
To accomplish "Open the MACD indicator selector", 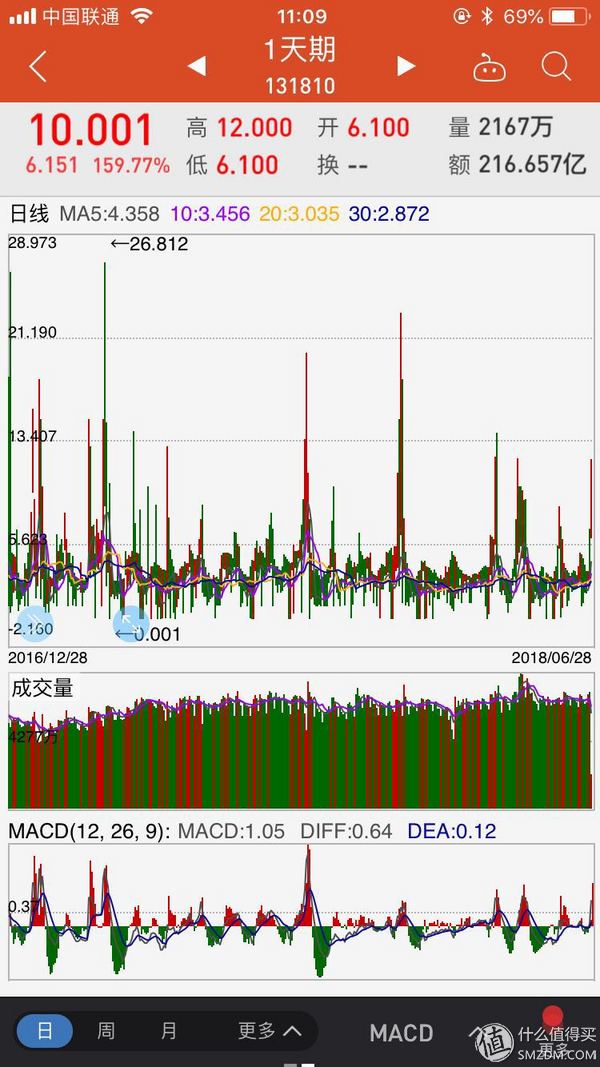I will pos(401,1033).
